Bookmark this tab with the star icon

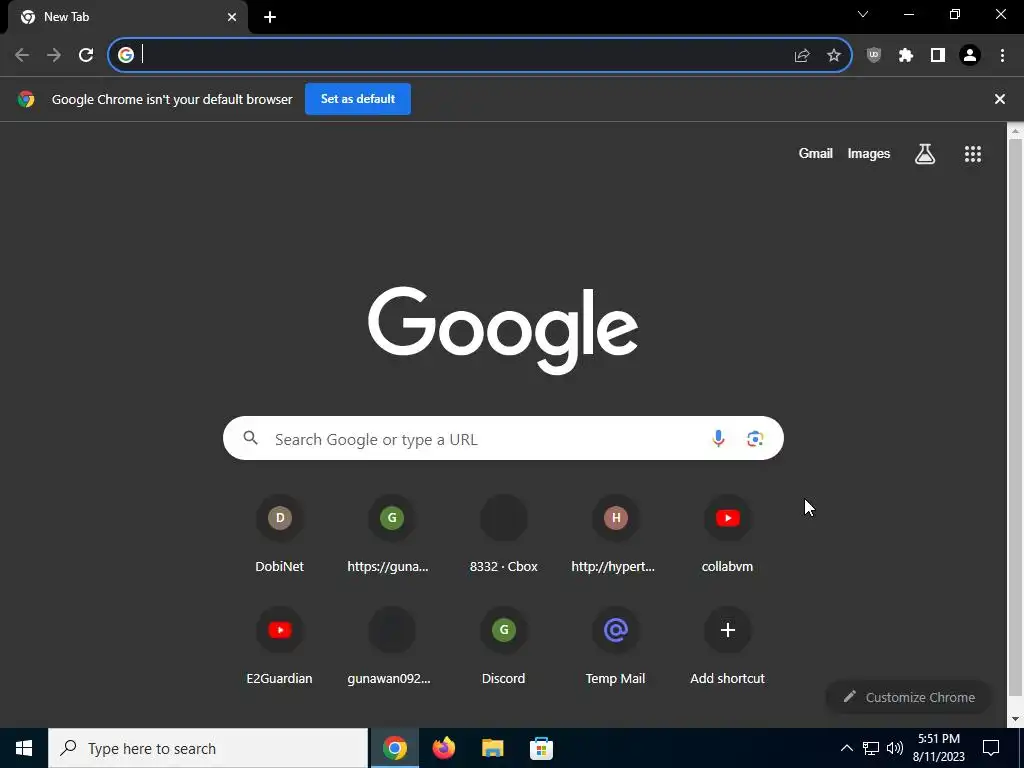coord(834,56)
